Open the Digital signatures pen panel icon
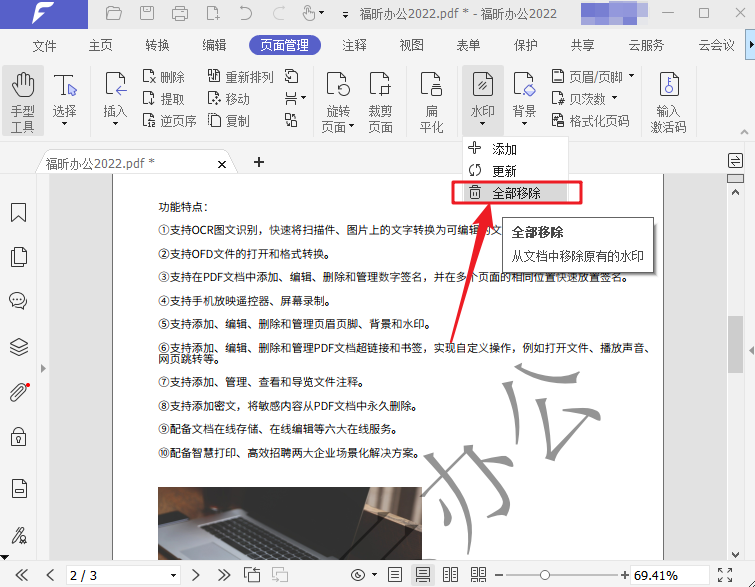This screenshot has height=587, width=755. (x=19, y=535)
